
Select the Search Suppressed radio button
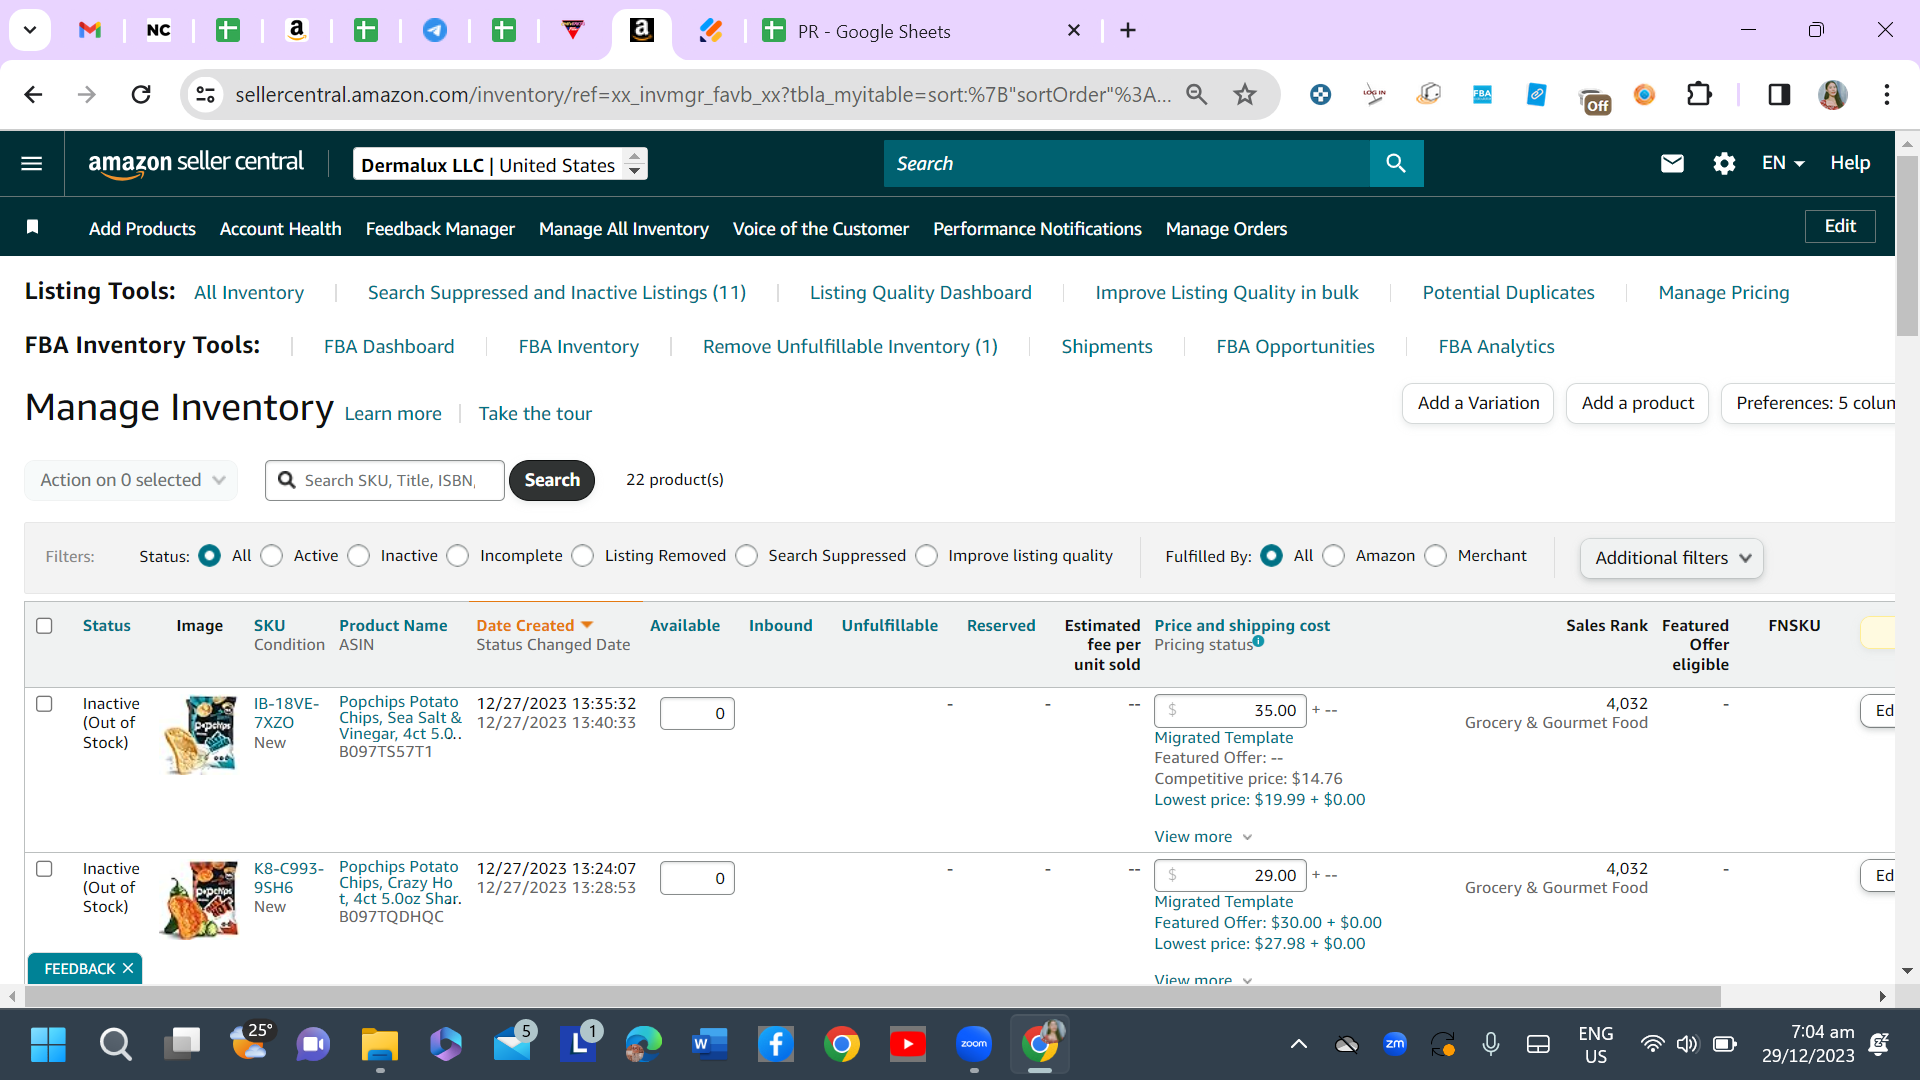747,556
